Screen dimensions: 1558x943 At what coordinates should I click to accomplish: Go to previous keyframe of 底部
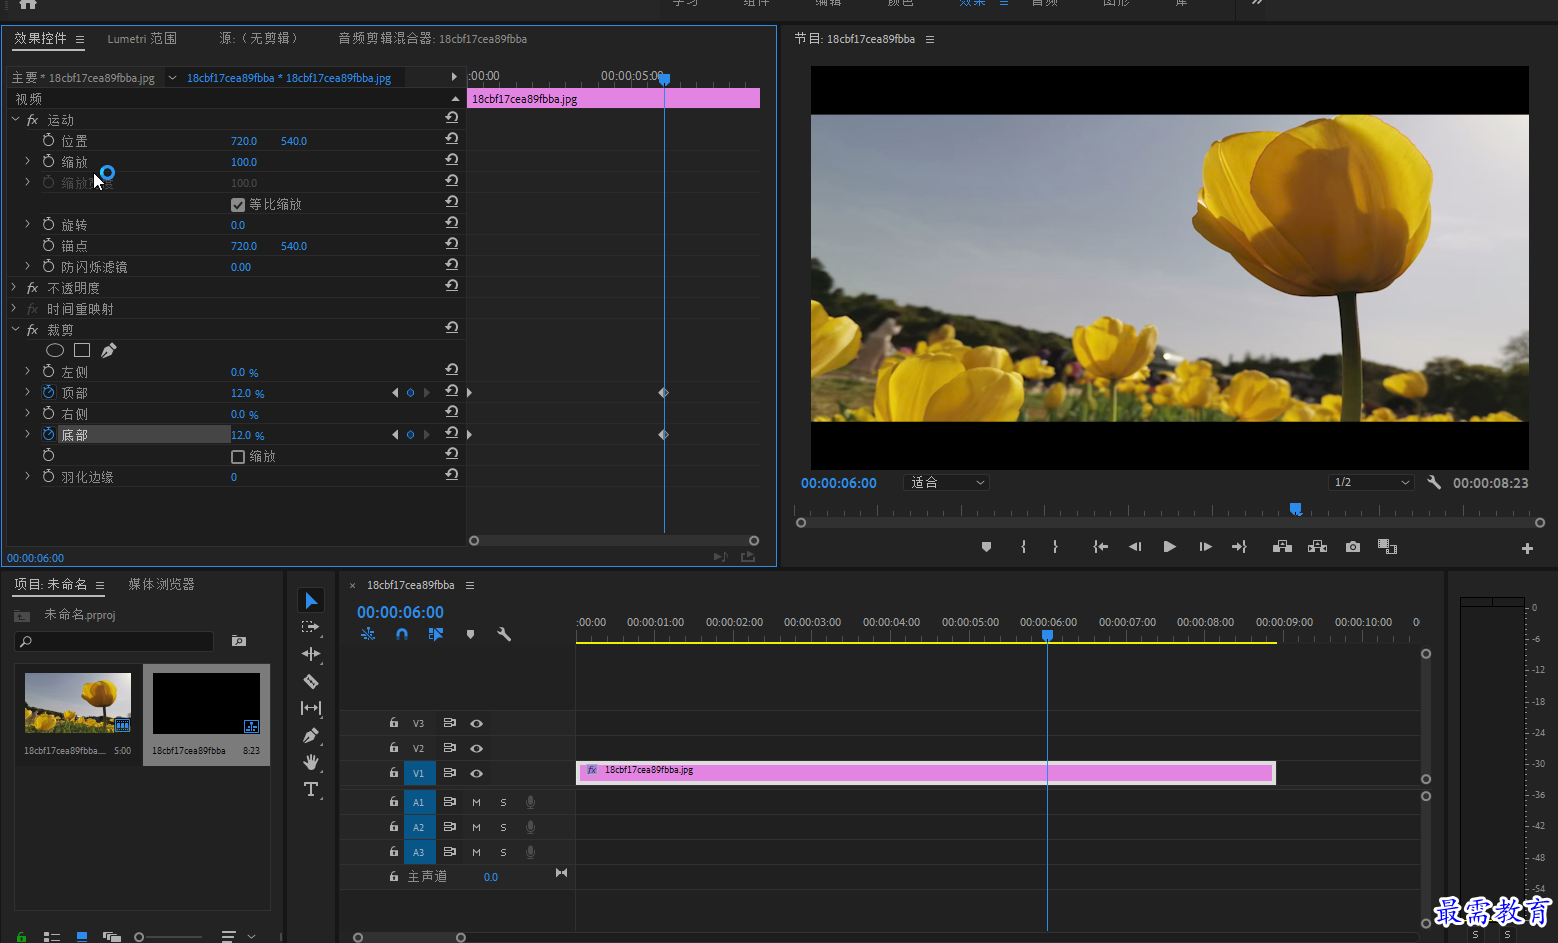(395, 435)
